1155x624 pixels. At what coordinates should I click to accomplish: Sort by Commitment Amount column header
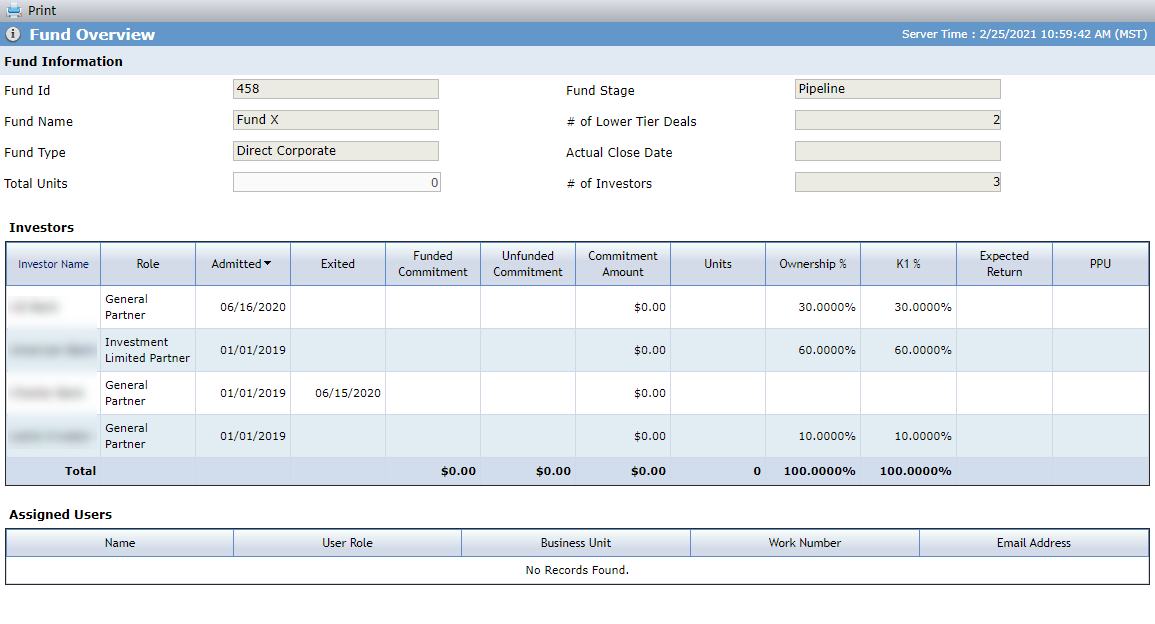623,264
